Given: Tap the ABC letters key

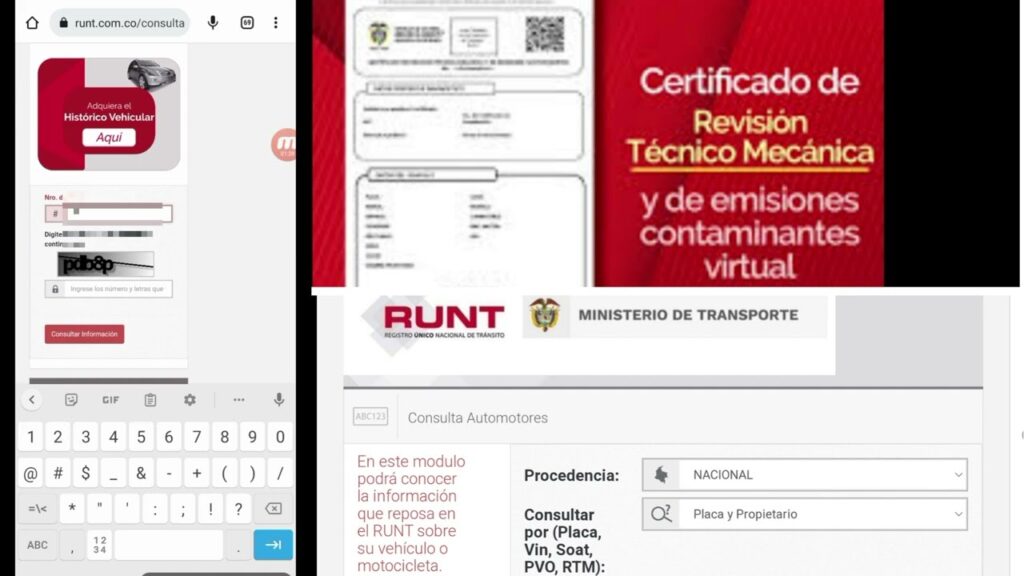Looking at the screenshot, I should 37,545.
